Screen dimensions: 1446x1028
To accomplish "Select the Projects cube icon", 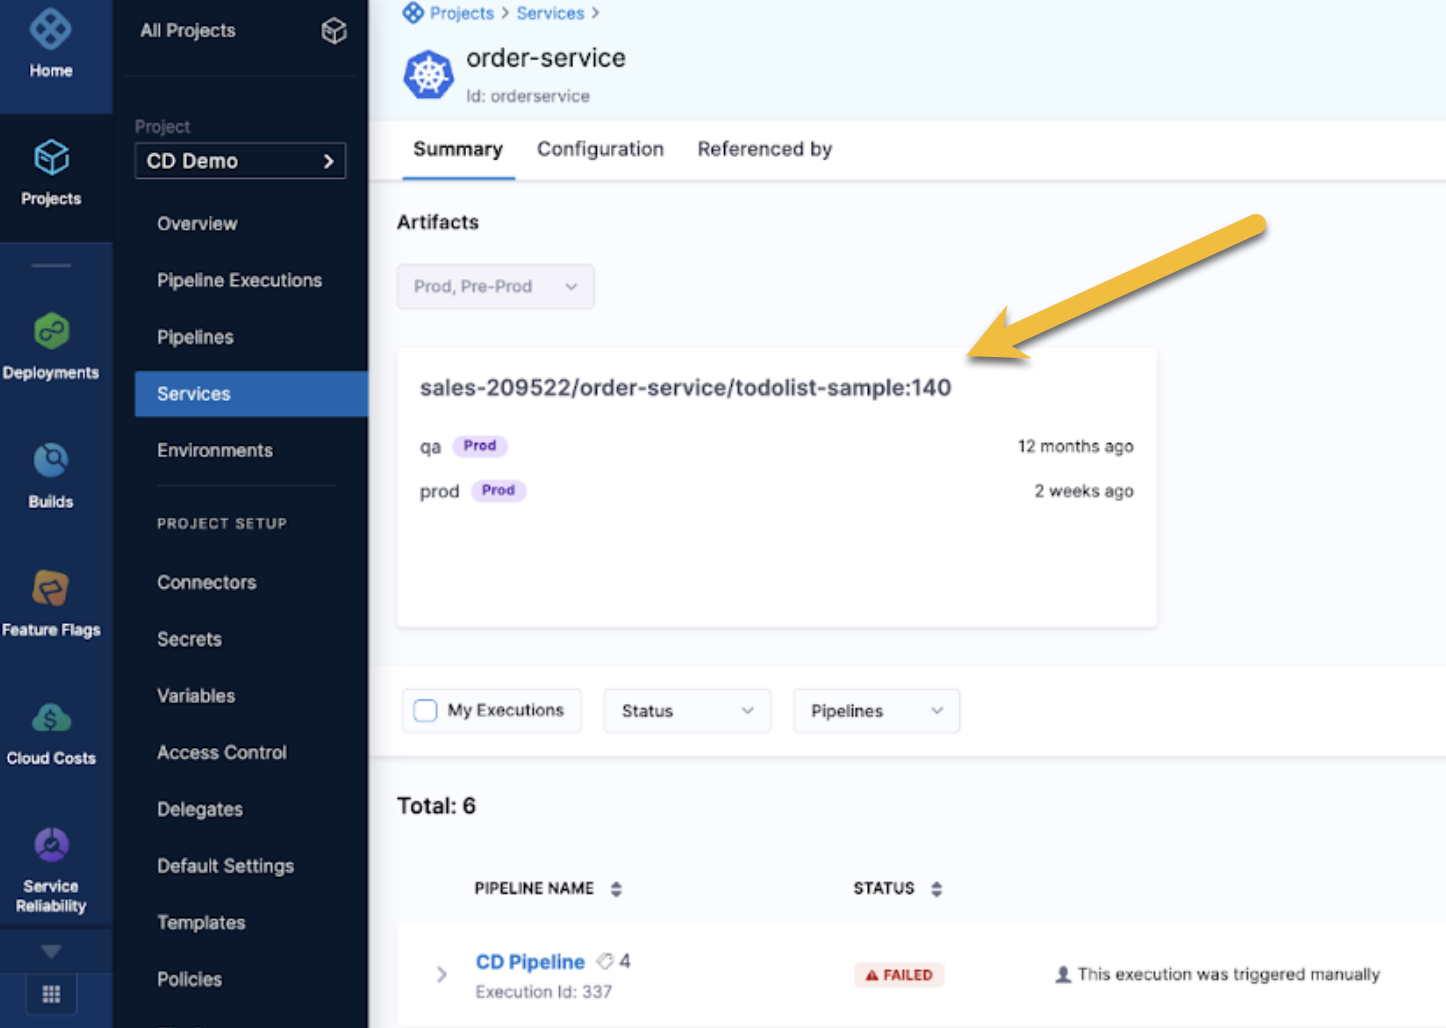I will [51, 158].
